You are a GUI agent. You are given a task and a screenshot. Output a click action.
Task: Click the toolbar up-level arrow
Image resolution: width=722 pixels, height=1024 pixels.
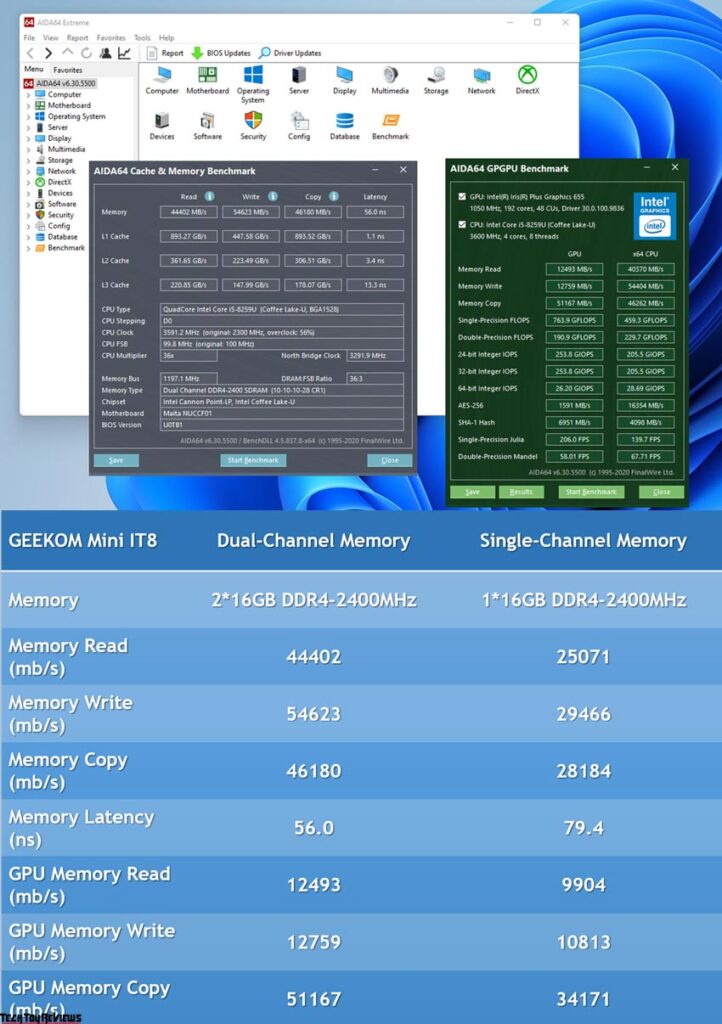pos(67,52)
